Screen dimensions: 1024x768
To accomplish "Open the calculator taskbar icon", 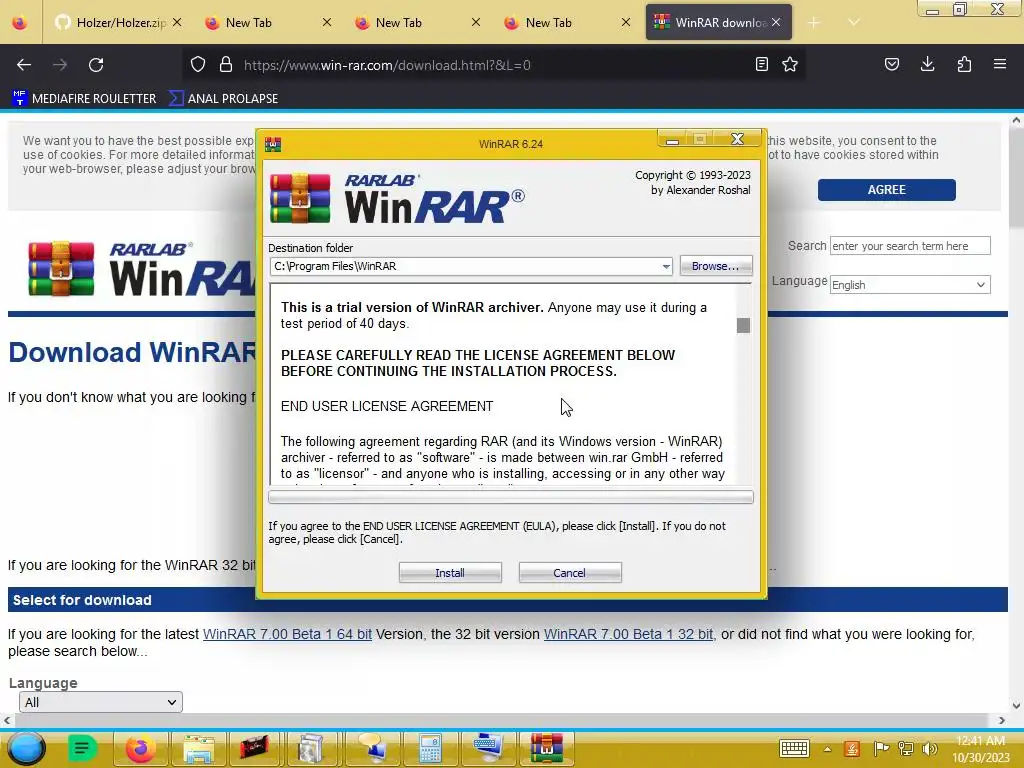I will tap(430, 748).
